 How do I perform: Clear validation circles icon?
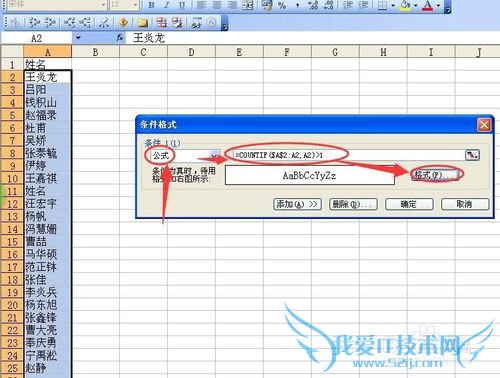(177, 22)
